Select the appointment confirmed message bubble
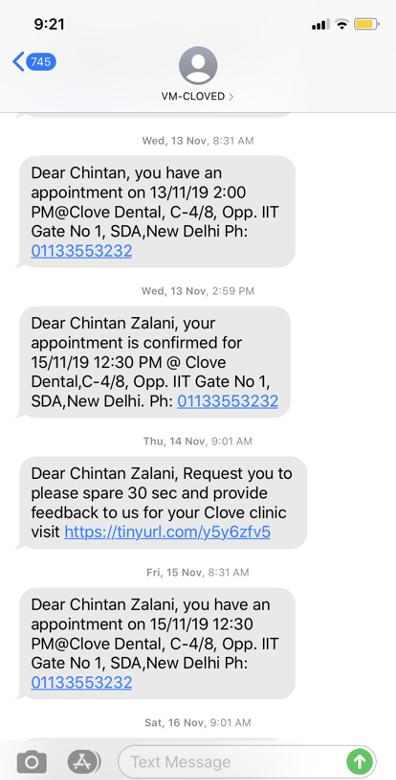The image size is (396, 780). click(153, 362)
